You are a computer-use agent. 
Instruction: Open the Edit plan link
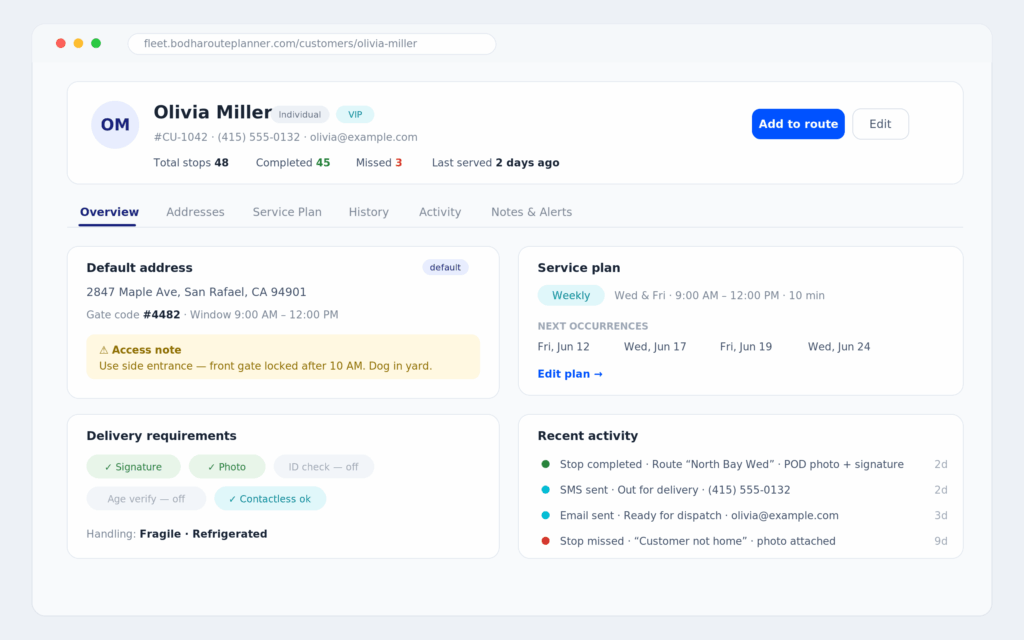click(x=569, y=374)
